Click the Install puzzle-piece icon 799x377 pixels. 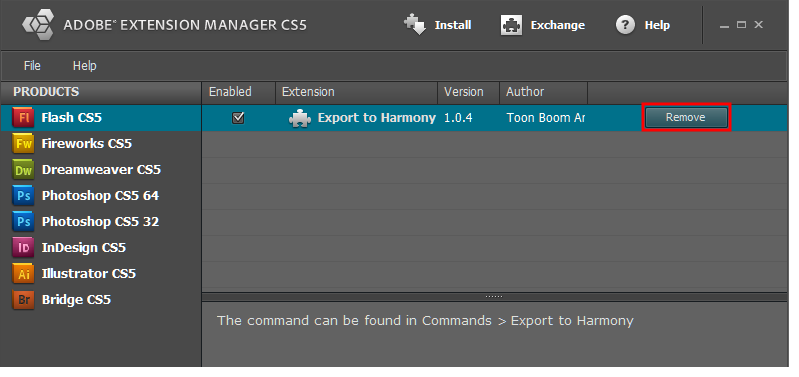[x=415, y=24]
